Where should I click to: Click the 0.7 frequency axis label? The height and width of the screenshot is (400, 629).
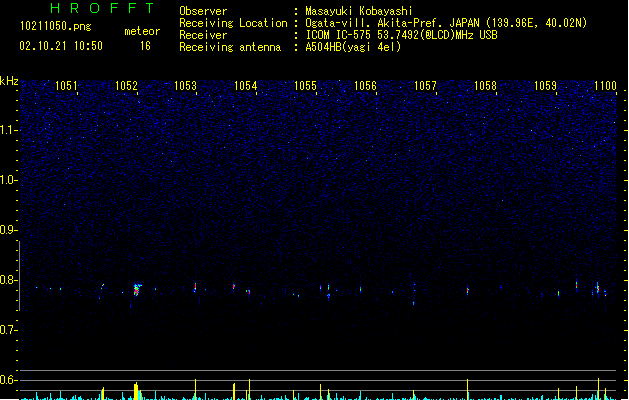point(8,330)
